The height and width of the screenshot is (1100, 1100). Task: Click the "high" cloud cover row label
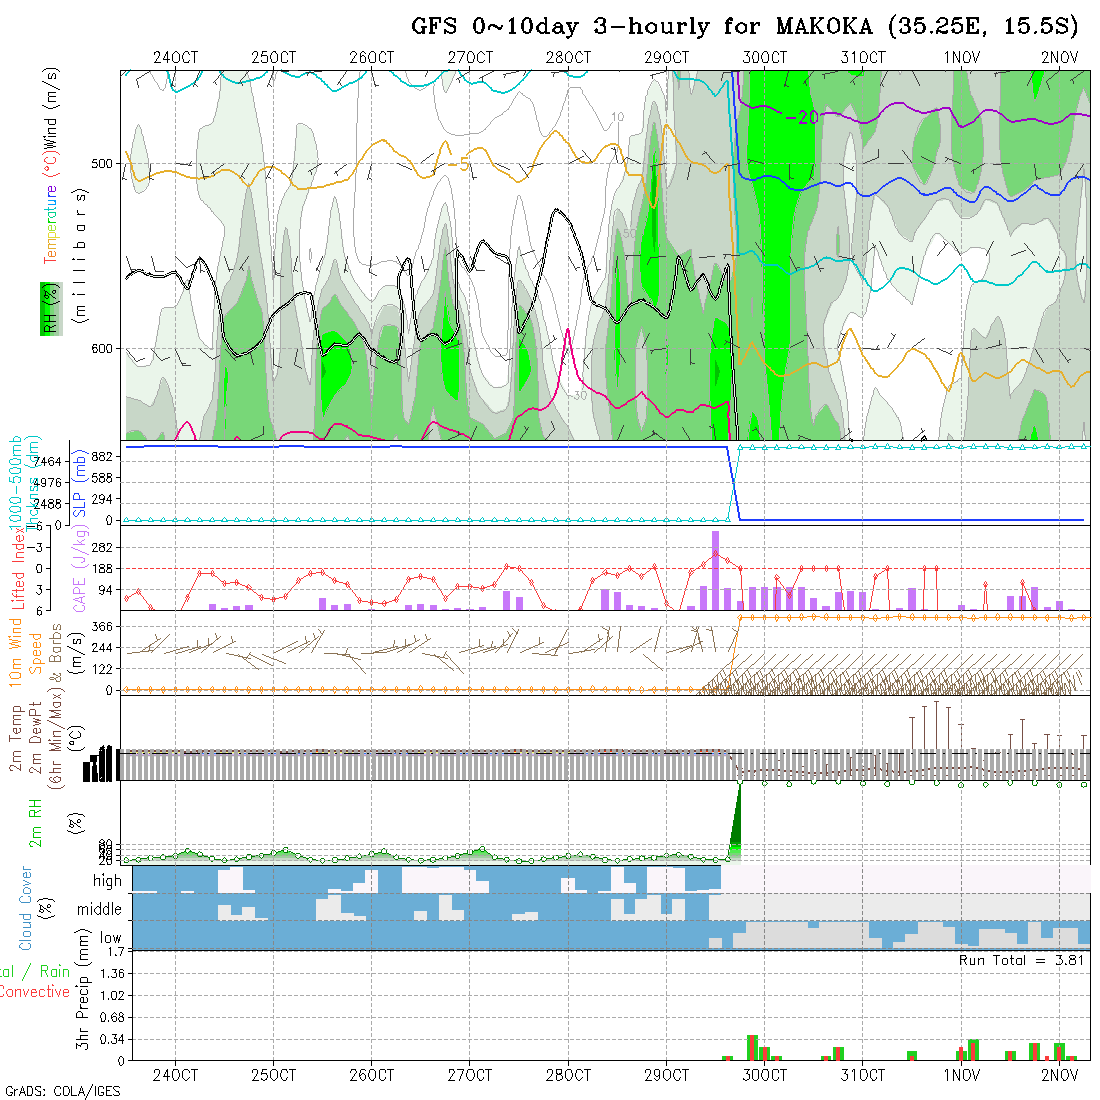107,881
